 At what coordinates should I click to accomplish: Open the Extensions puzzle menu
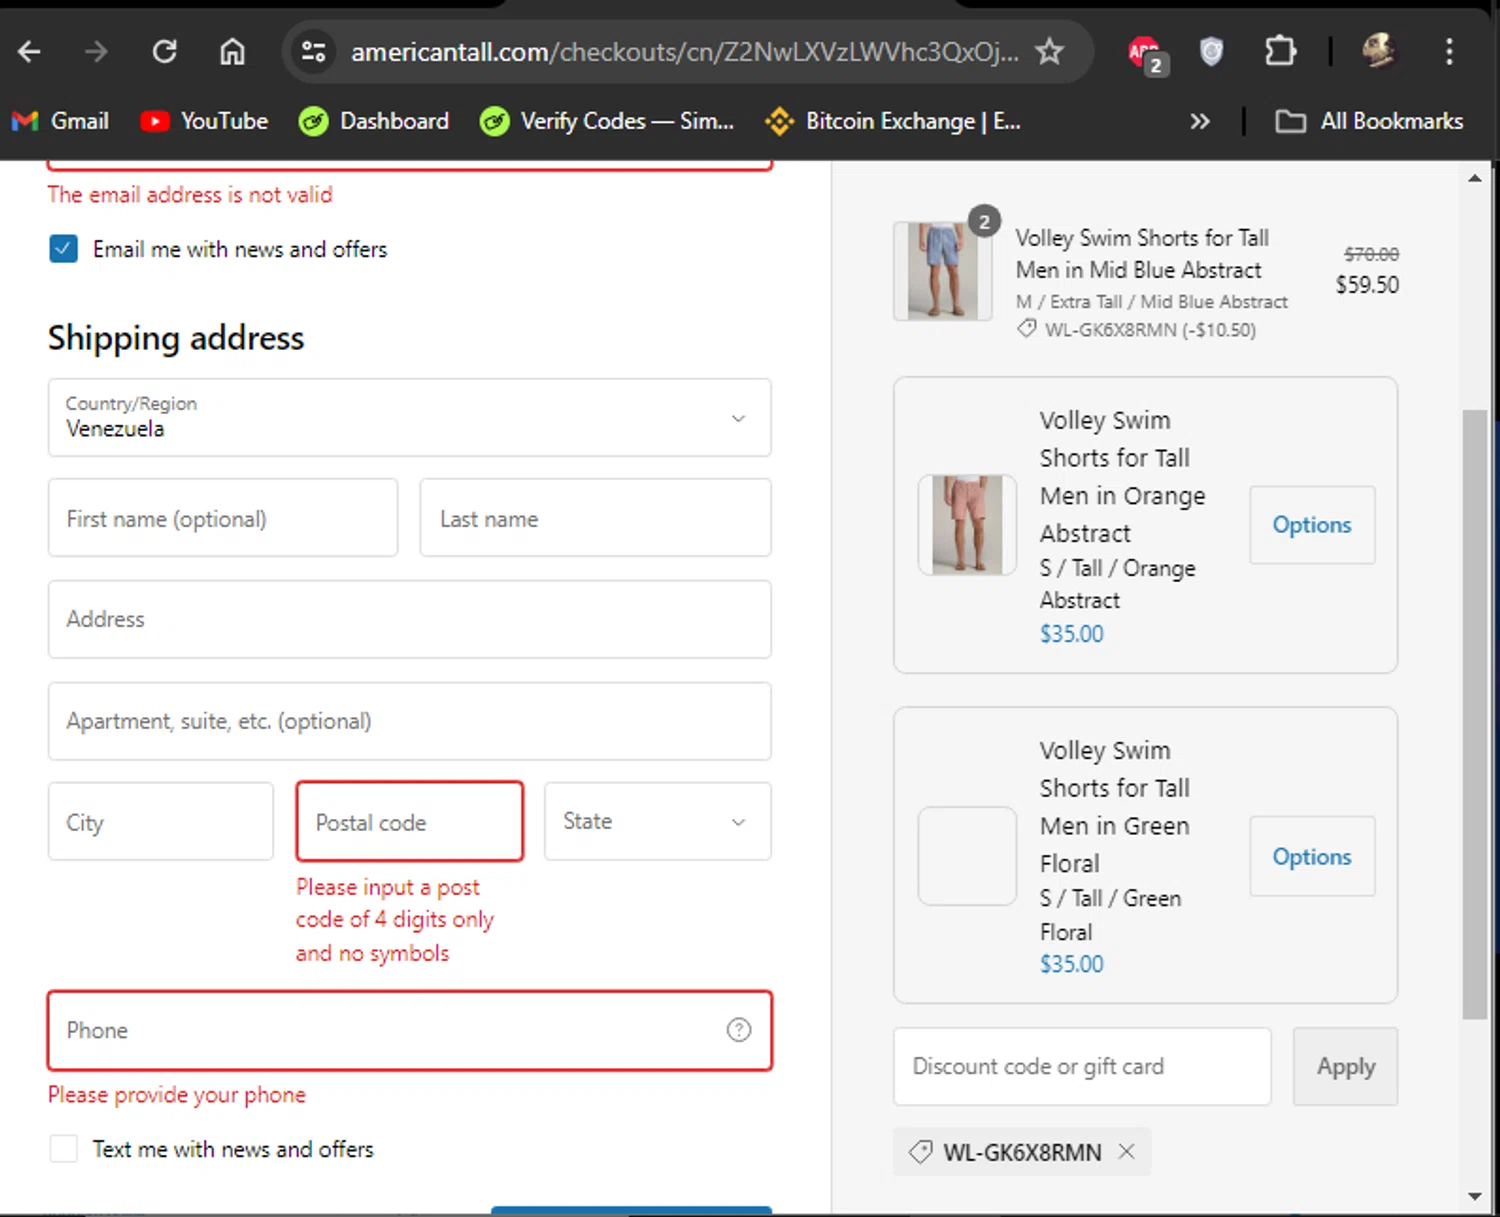click(x=1280, y=51)
